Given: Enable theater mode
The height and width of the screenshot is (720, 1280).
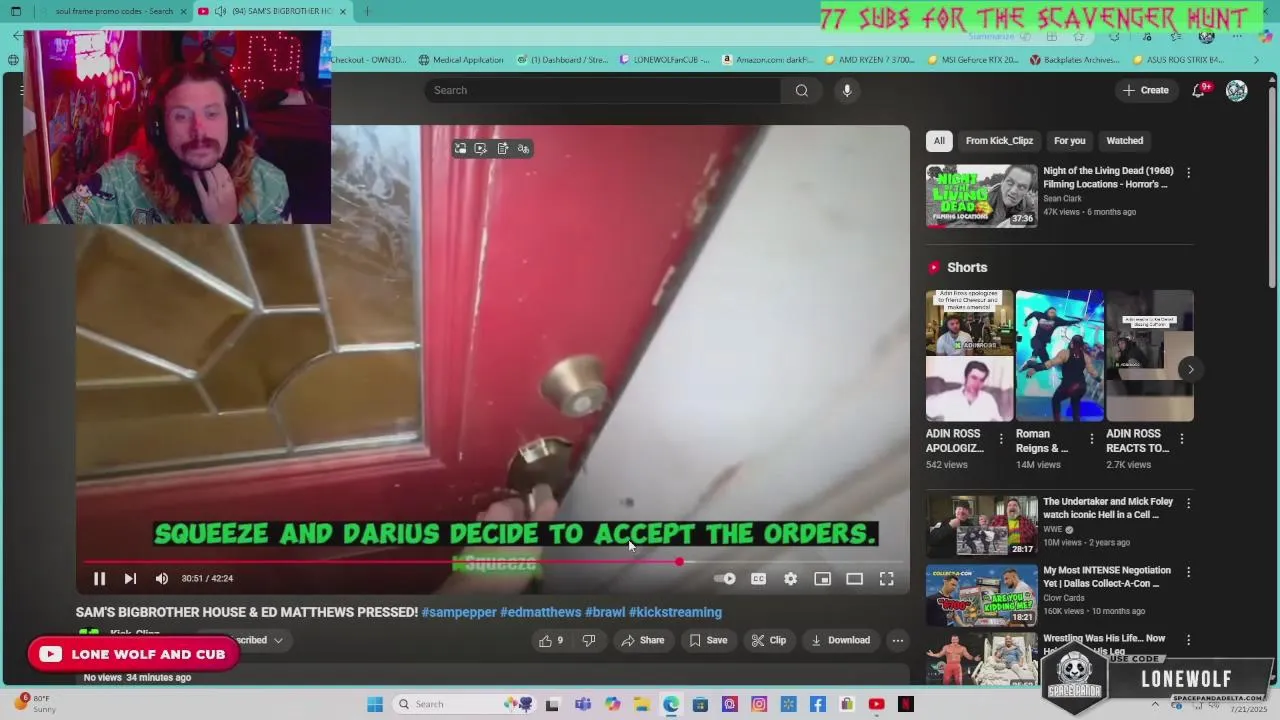Looking at the screenshot, I should click(854, 578).
